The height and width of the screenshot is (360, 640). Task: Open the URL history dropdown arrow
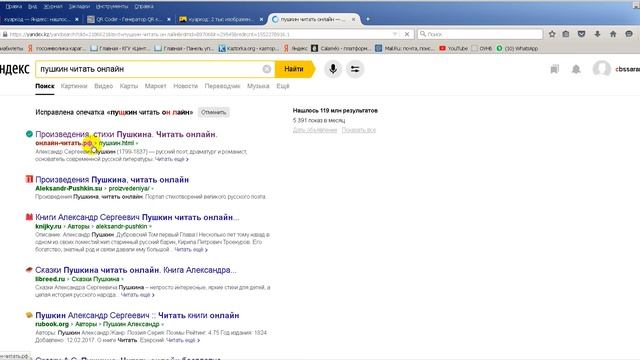pos(395,34)
